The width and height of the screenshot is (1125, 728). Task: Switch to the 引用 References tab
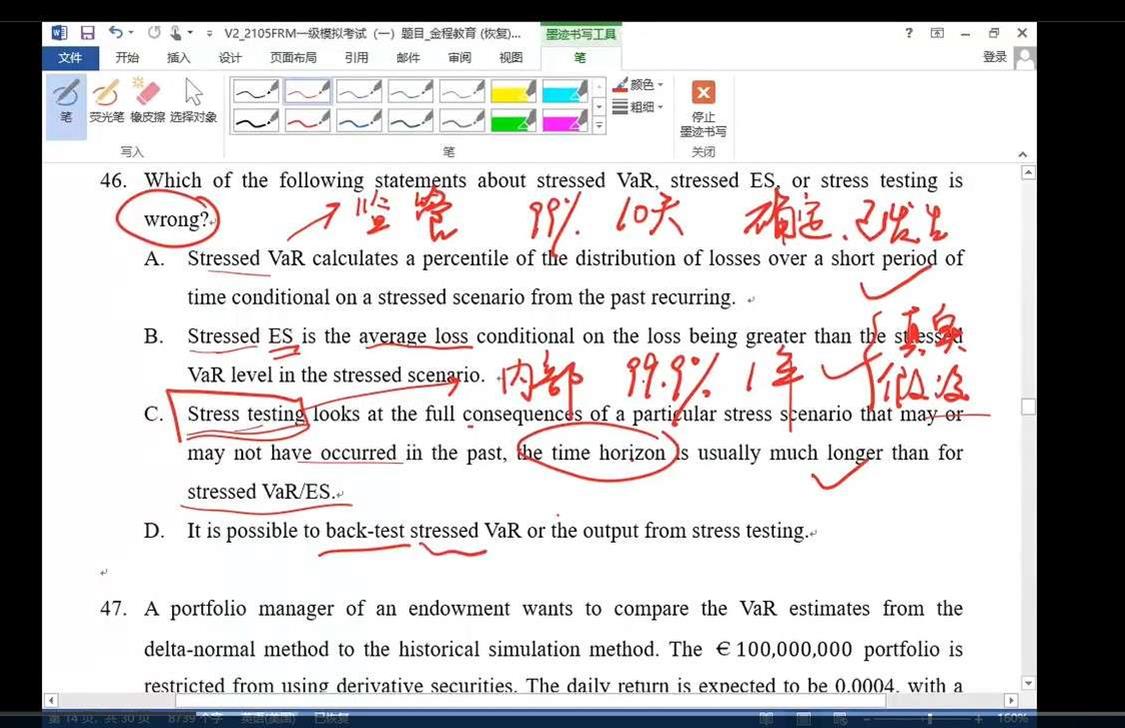(x=357, y=58)
